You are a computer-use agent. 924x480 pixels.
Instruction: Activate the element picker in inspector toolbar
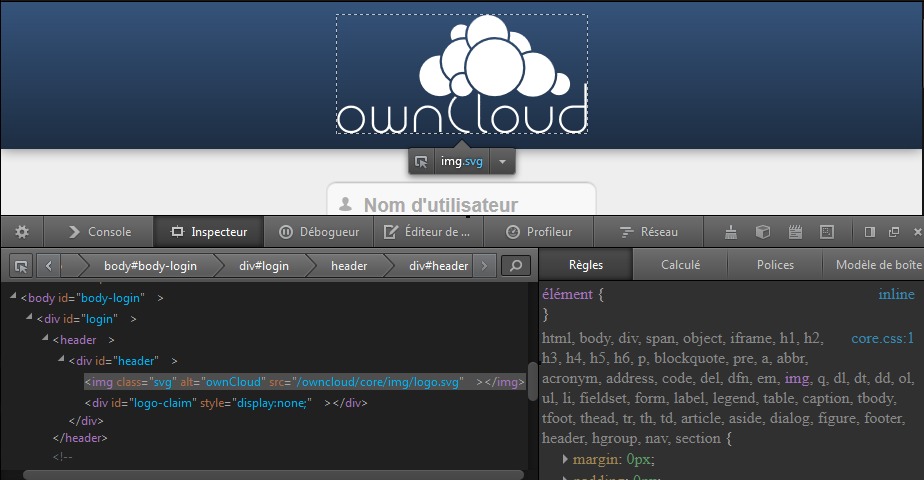click(21, 266)
